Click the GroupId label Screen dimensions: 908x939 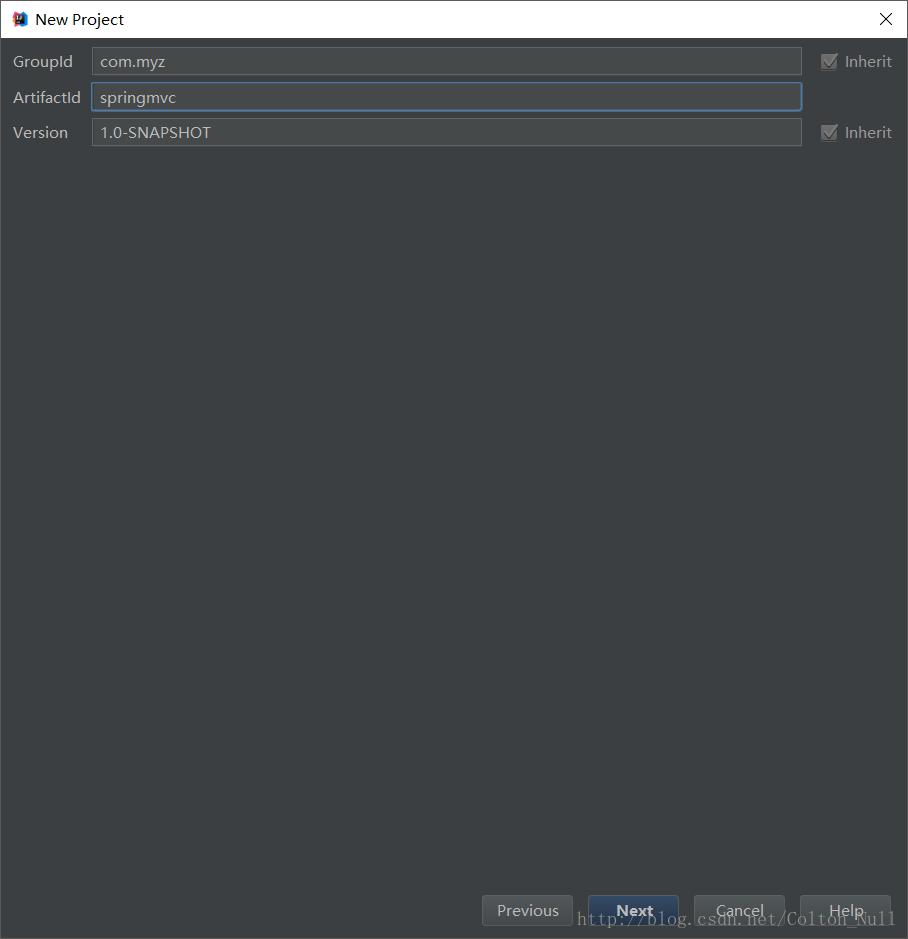pyautogui.click(x=43, y=62)
